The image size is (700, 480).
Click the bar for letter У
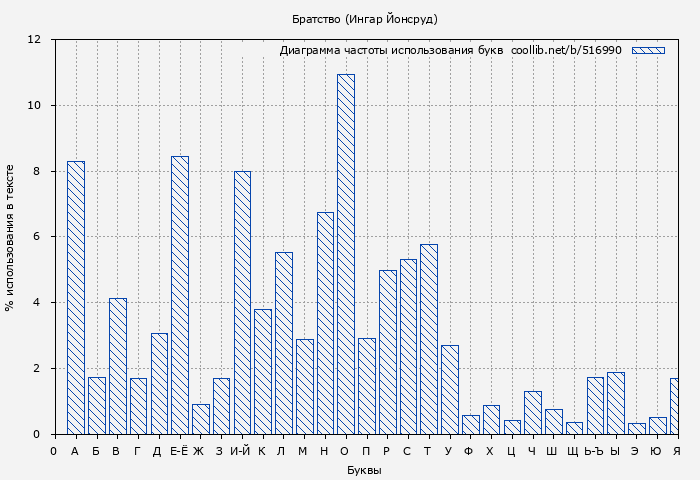point(450,389)
